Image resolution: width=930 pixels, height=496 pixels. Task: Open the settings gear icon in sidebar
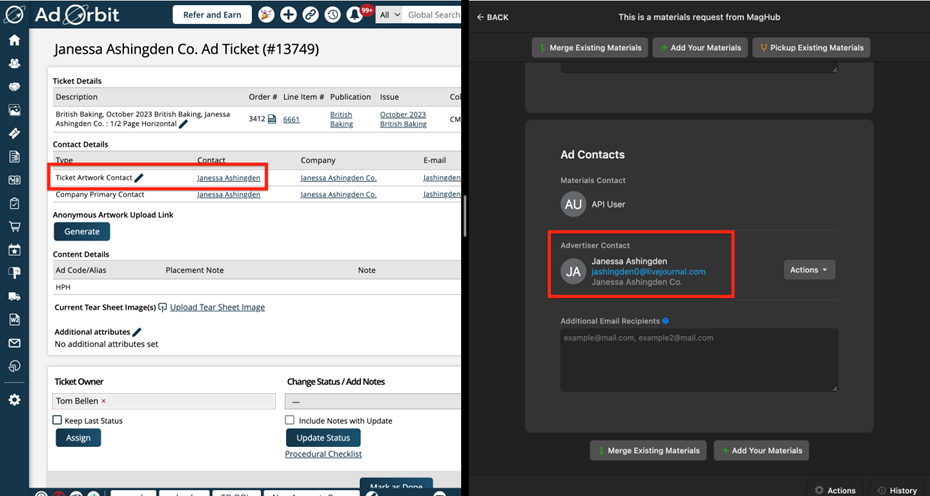(x=14, y=400)
